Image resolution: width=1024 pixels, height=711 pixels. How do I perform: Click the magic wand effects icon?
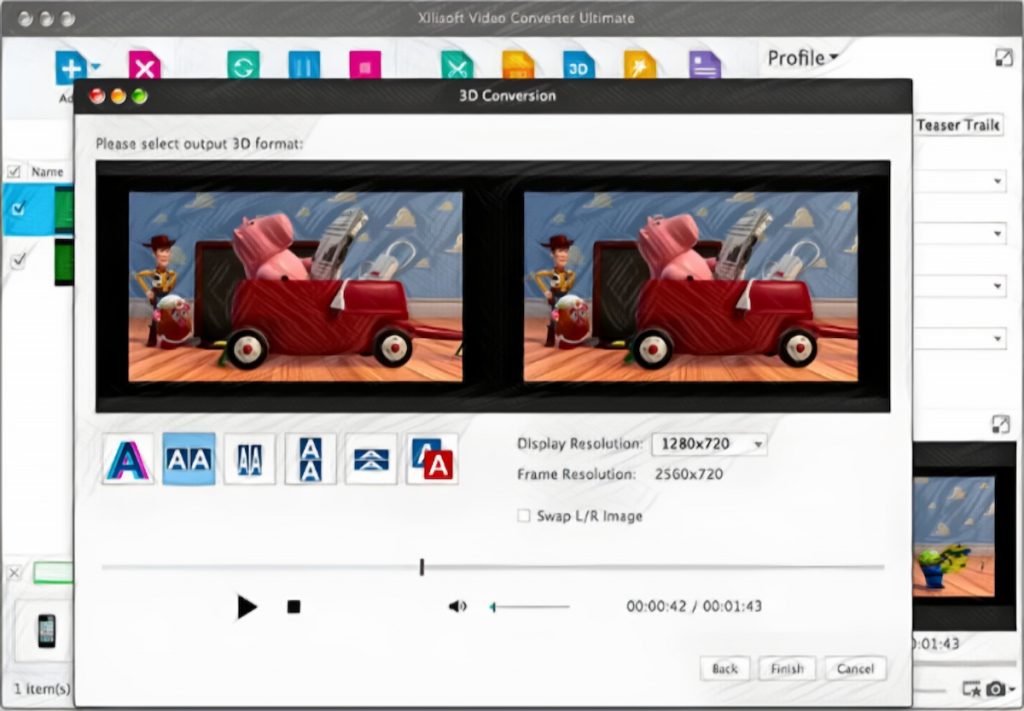[x=640, y=66]
